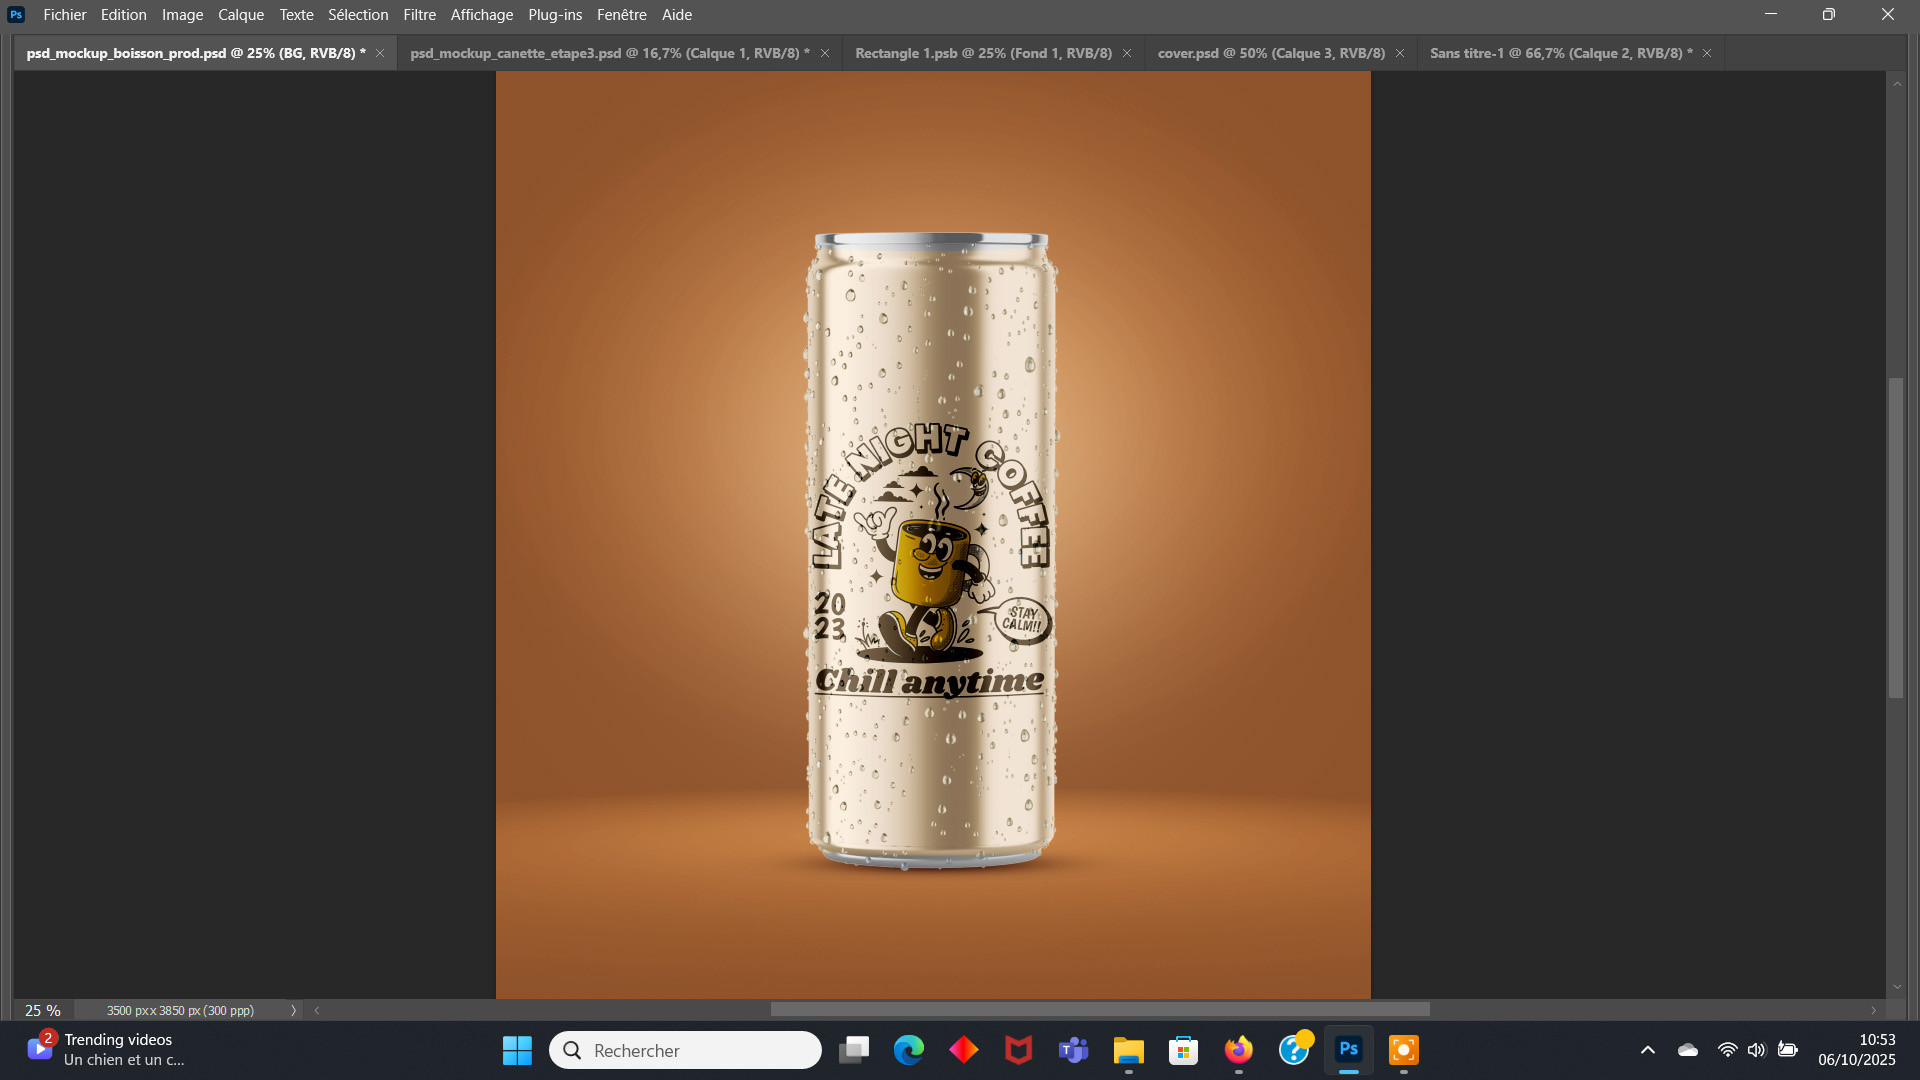
Task: Show hidden system tray icons
Action: click(x=1647, y=1050)
